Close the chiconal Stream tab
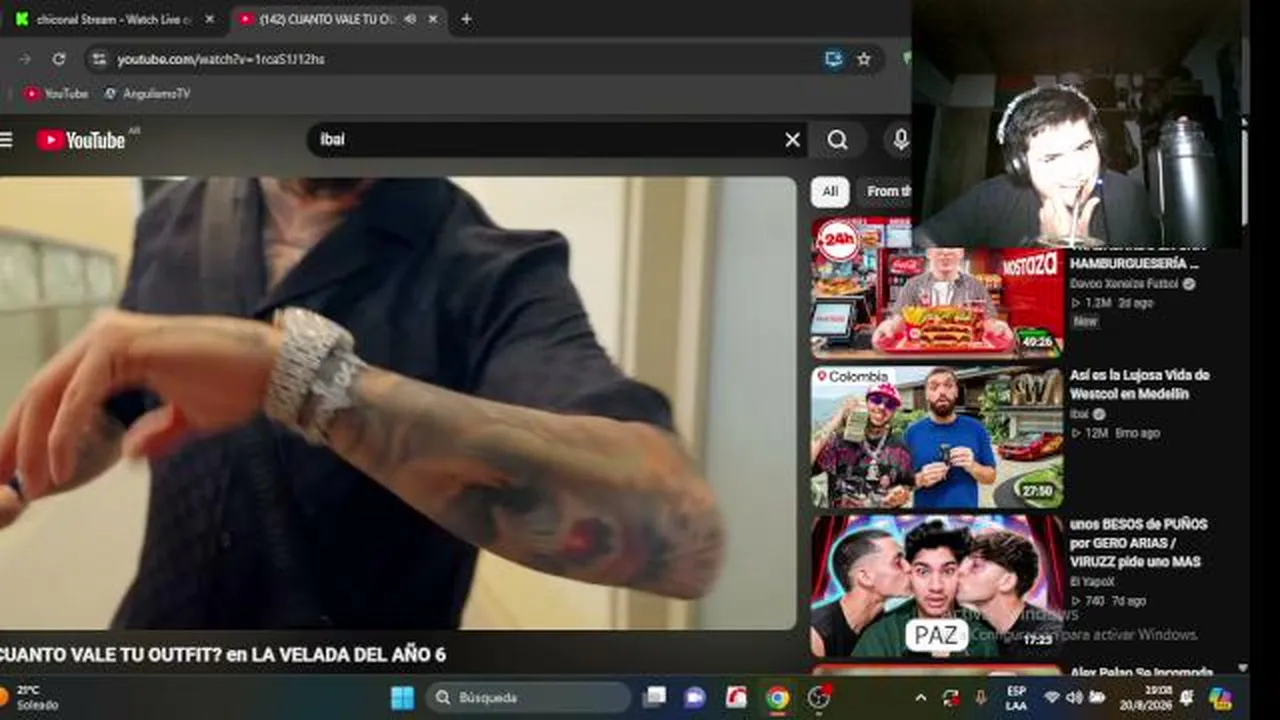This screenshot has height=720, width=1280. pos(208,19)
